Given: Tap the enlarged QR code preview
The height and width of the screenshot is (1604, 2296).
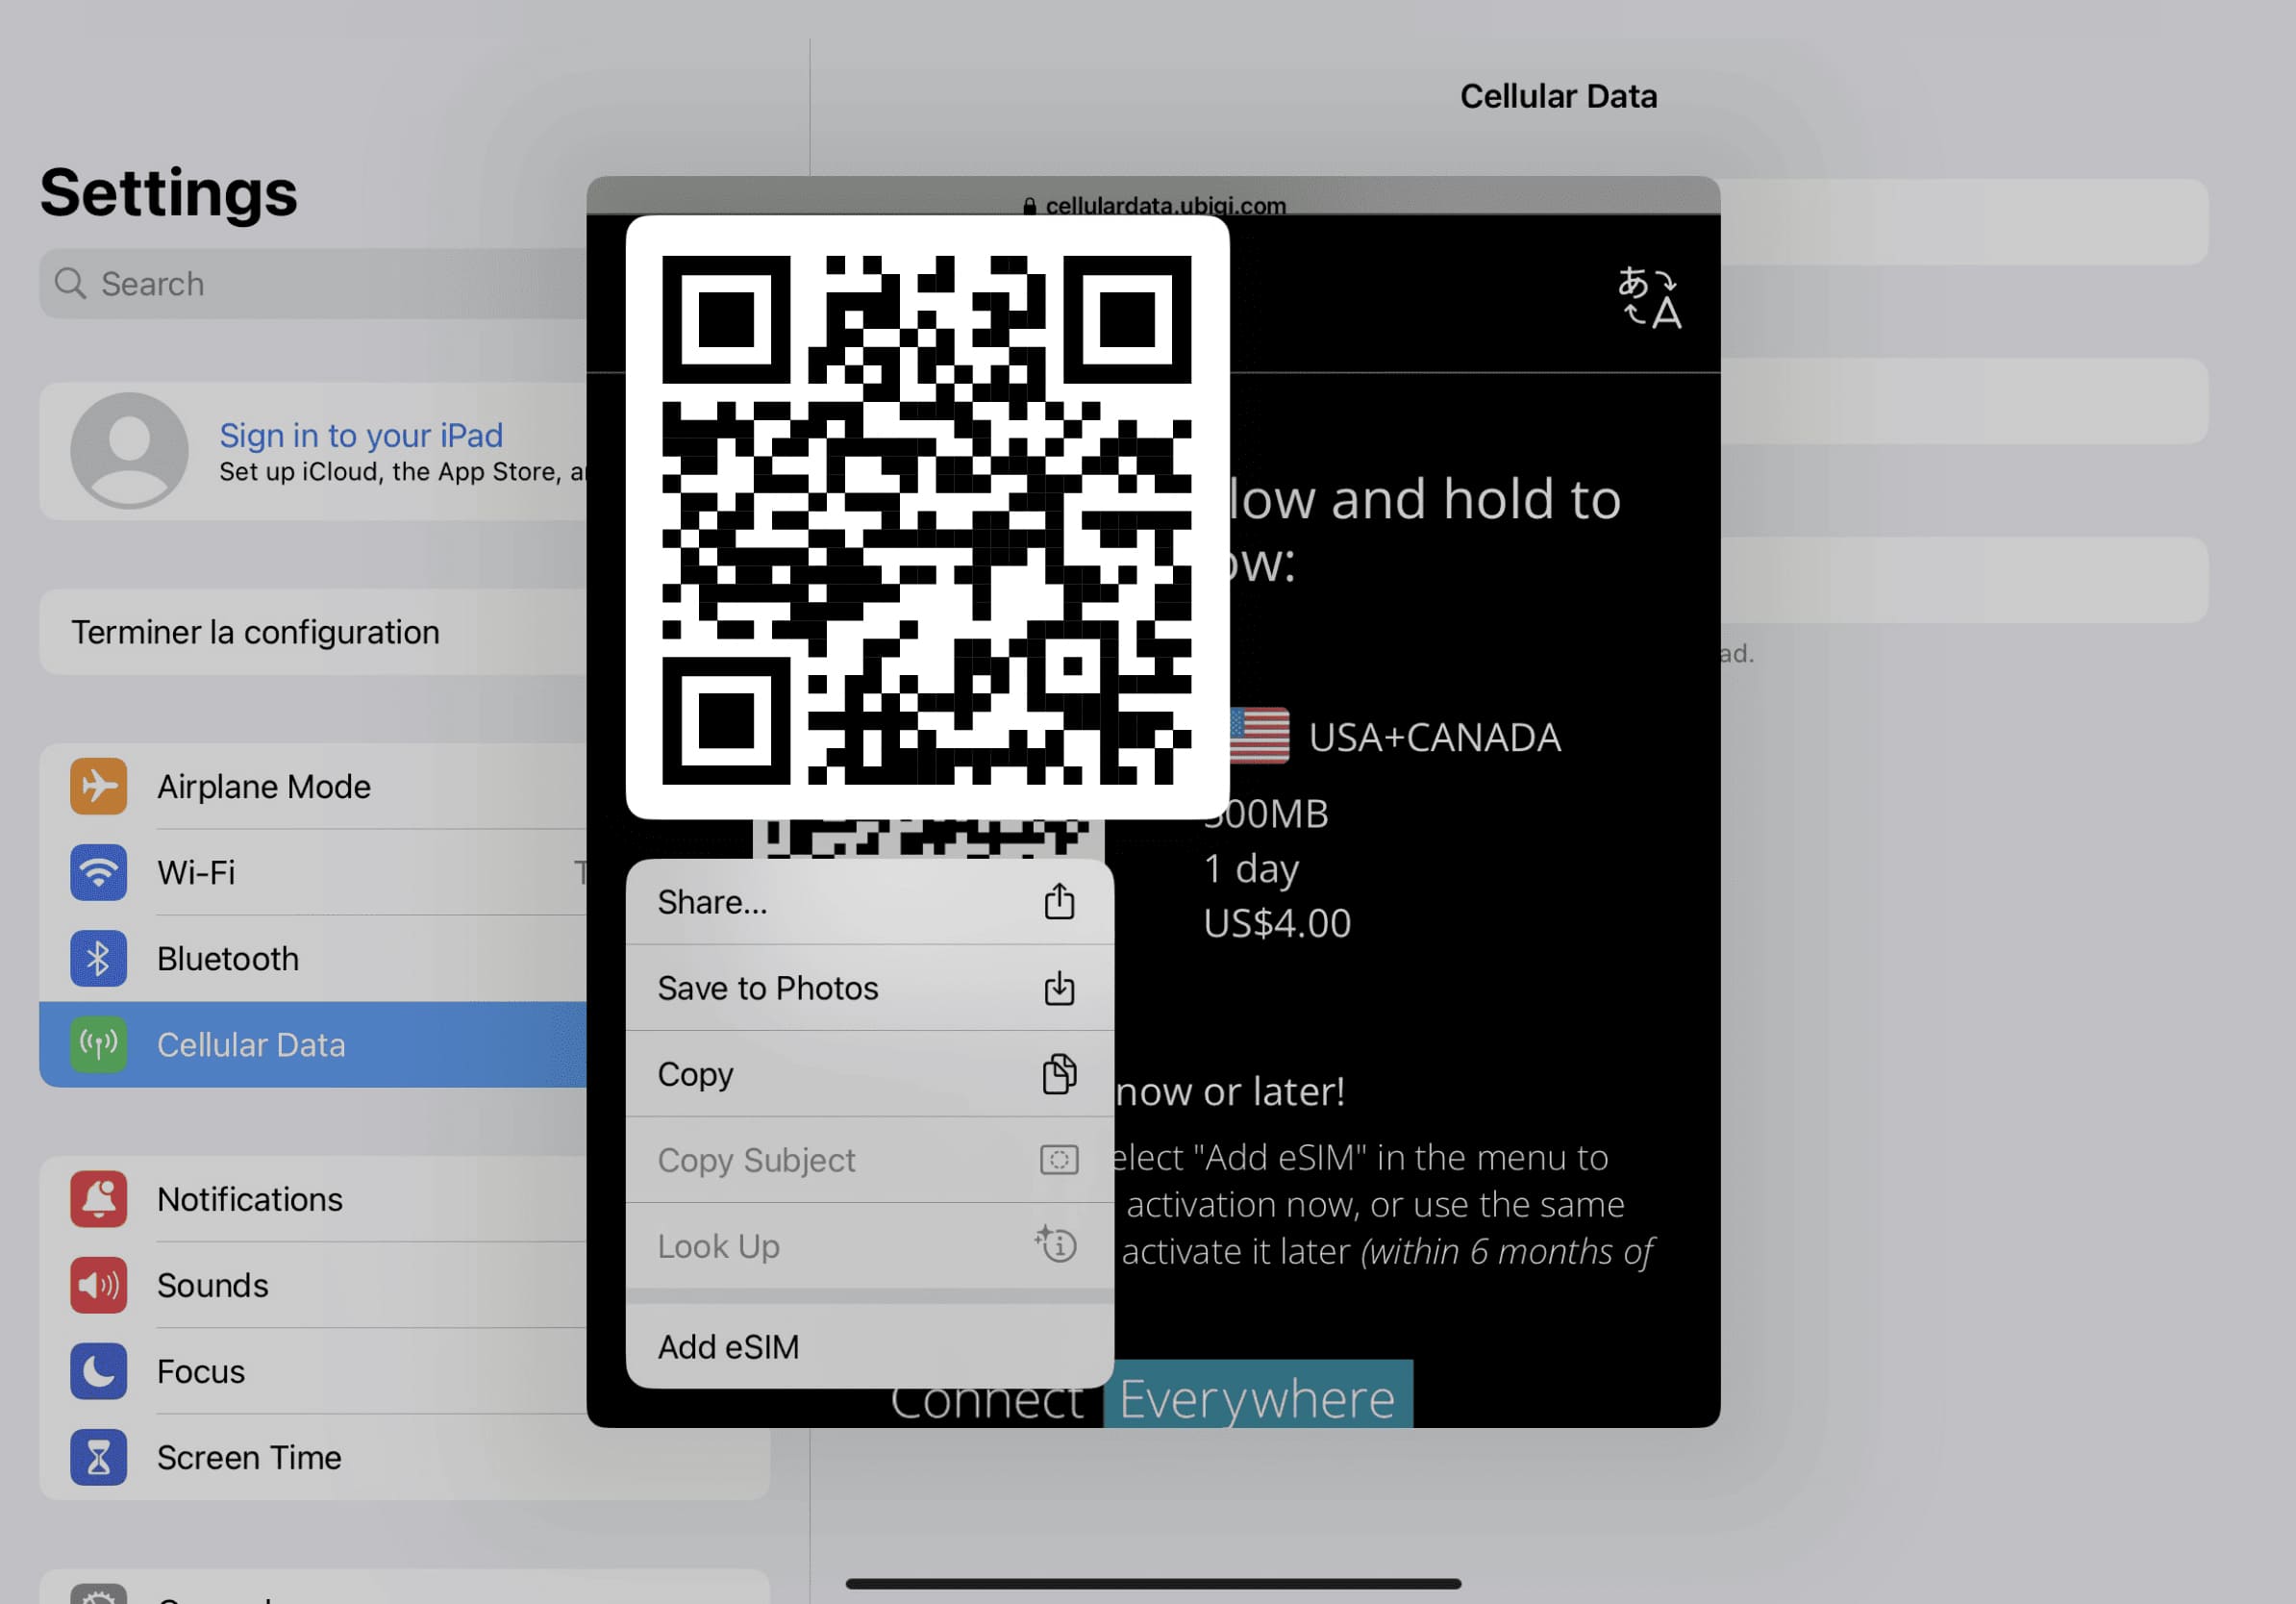Looking at the screenshot, I should tap(927, 518).
